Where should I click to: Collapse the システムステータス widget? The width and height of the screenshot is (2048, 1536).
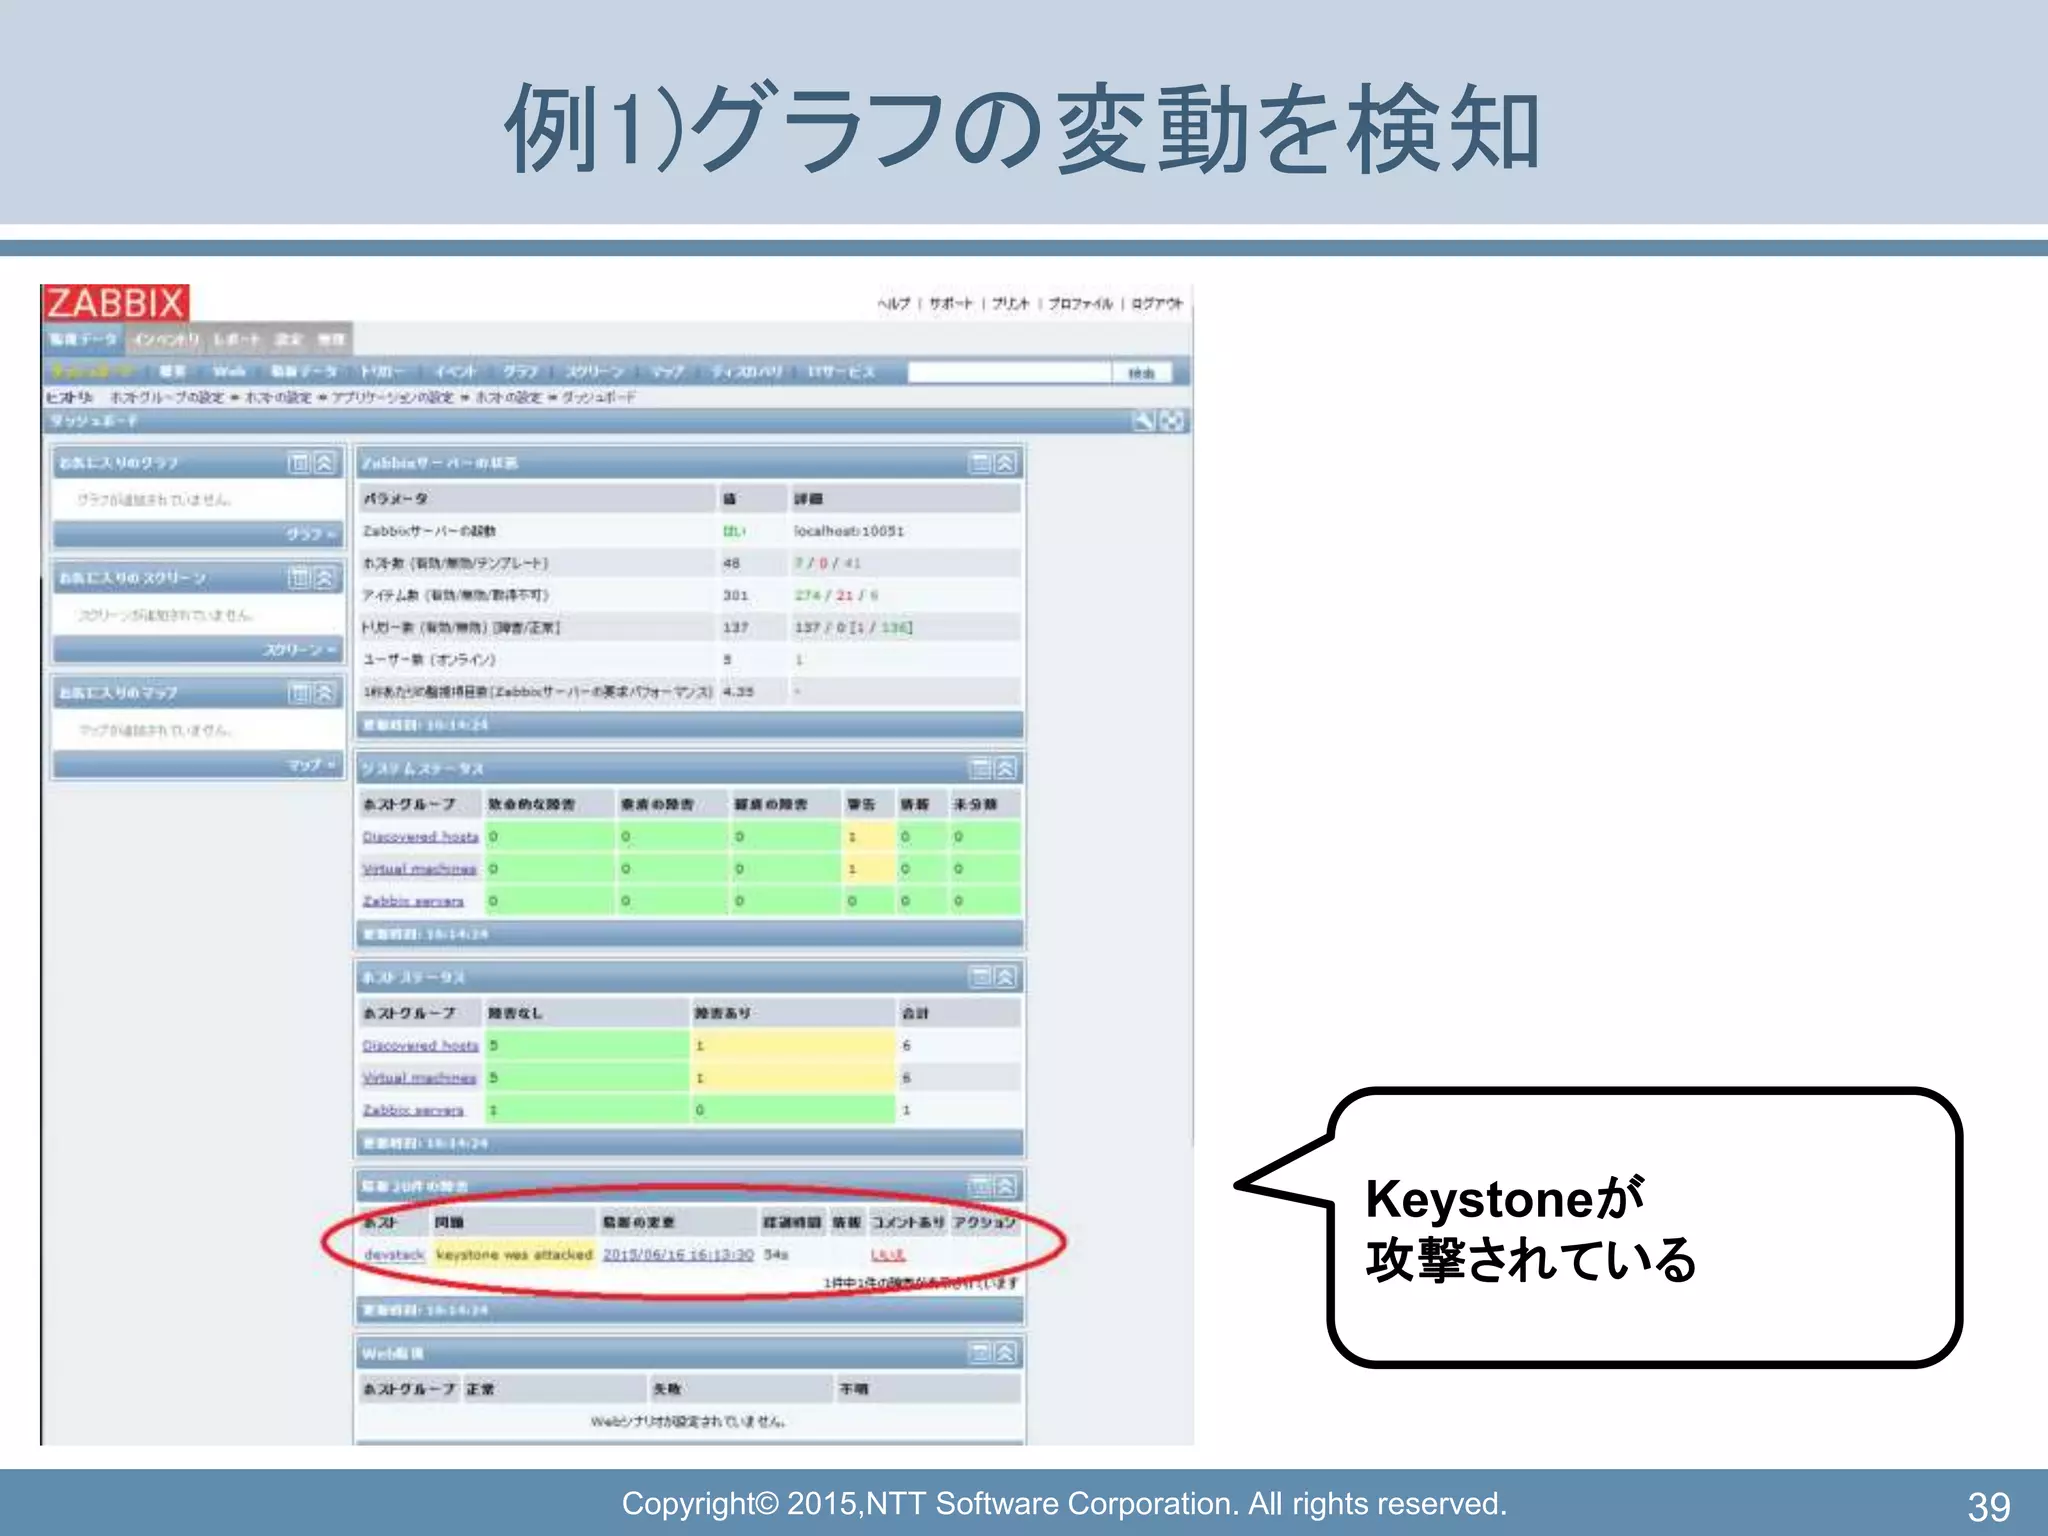coord(1006,768)
